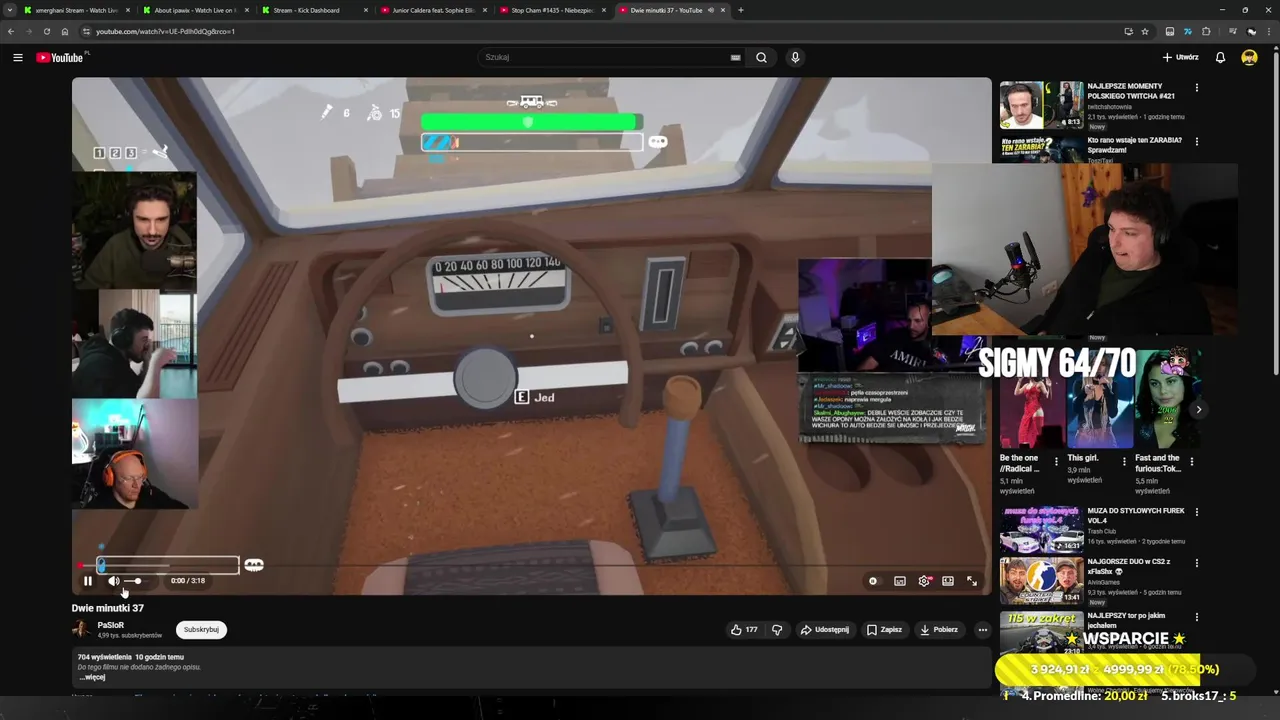Open YouTube notifications bell
1280x720 pixels.
tap(1220, 58)
